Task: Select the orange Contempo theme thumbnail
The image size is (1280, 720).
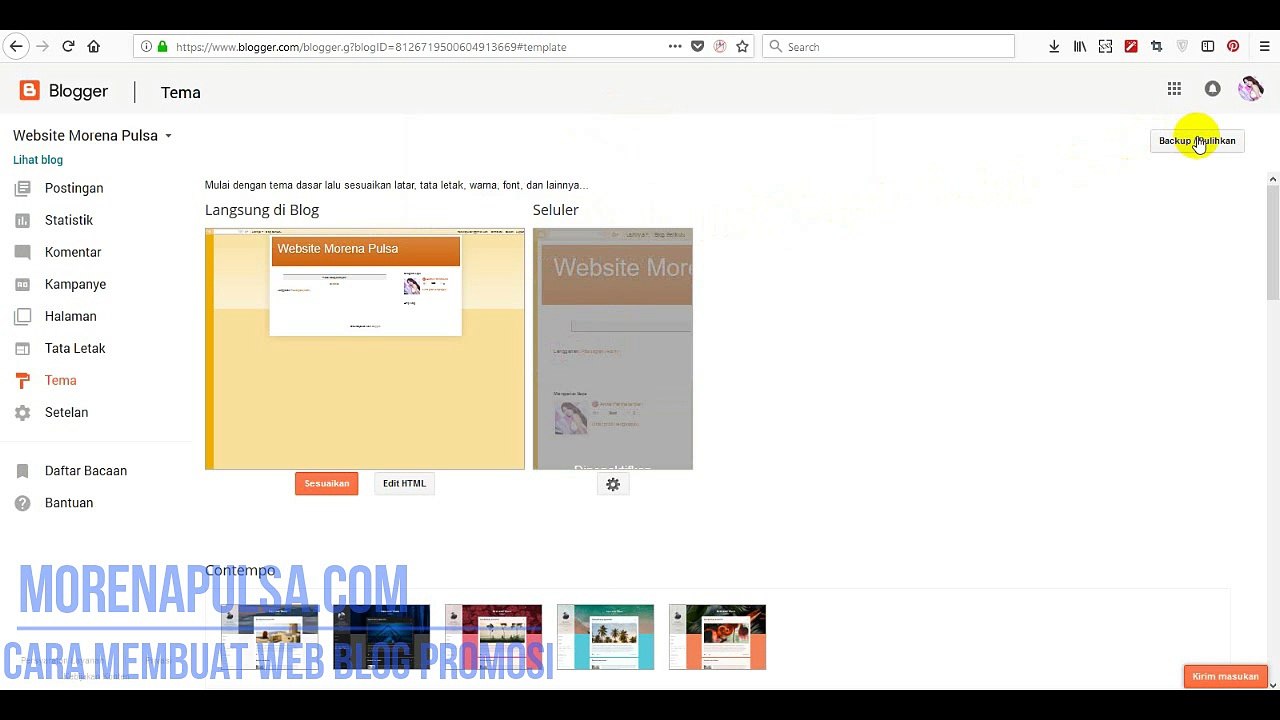Action: [717, 637]
